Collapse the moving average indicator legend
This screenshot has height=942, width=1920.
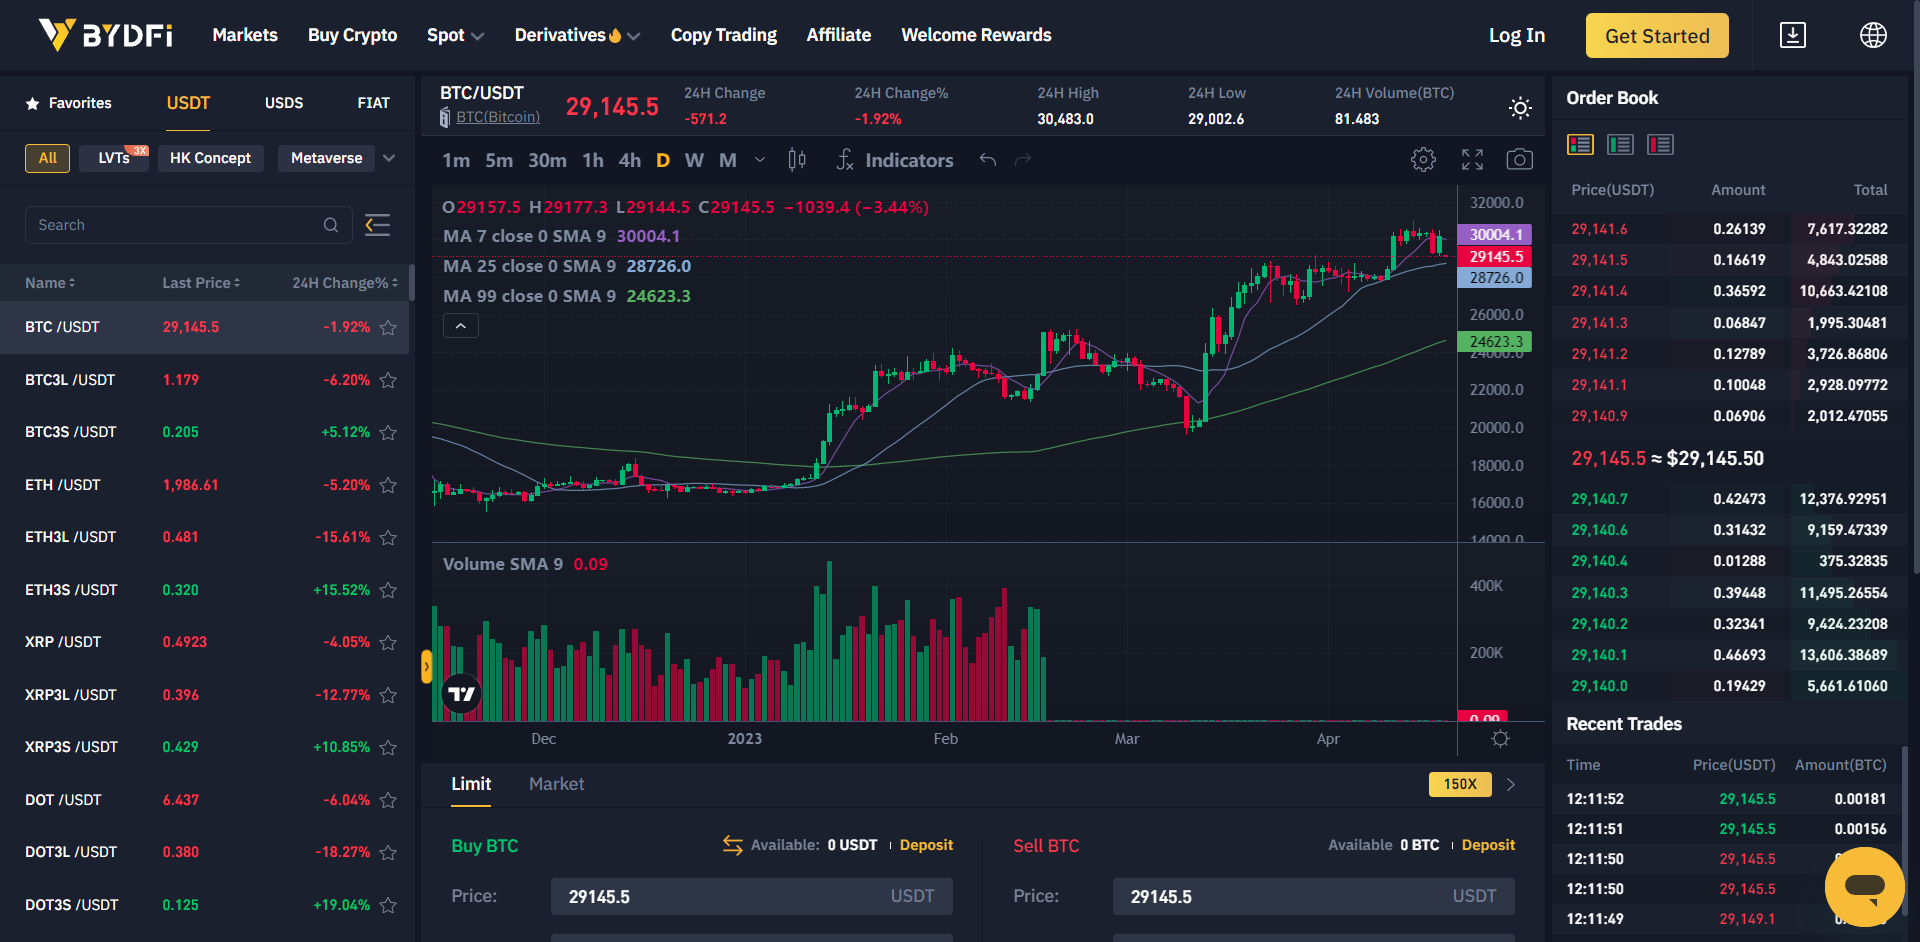point(460,326)
